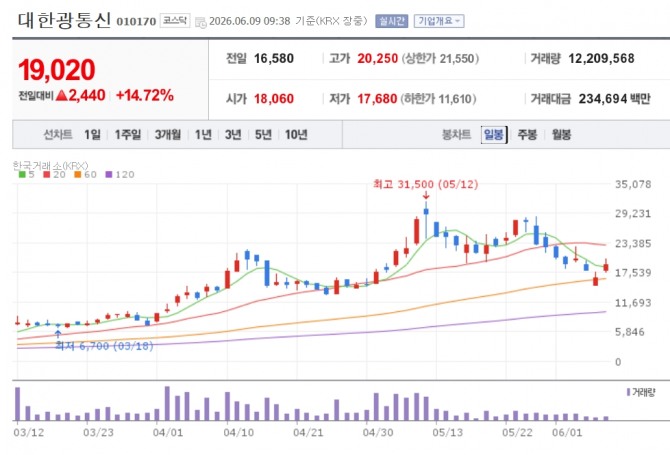Click the +14.72% change percentage

[145, 95]
